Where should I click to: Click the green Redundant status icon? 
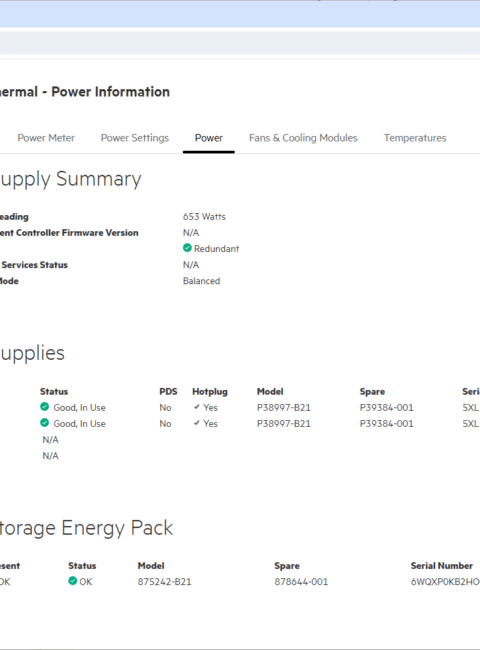click(187, 248)
